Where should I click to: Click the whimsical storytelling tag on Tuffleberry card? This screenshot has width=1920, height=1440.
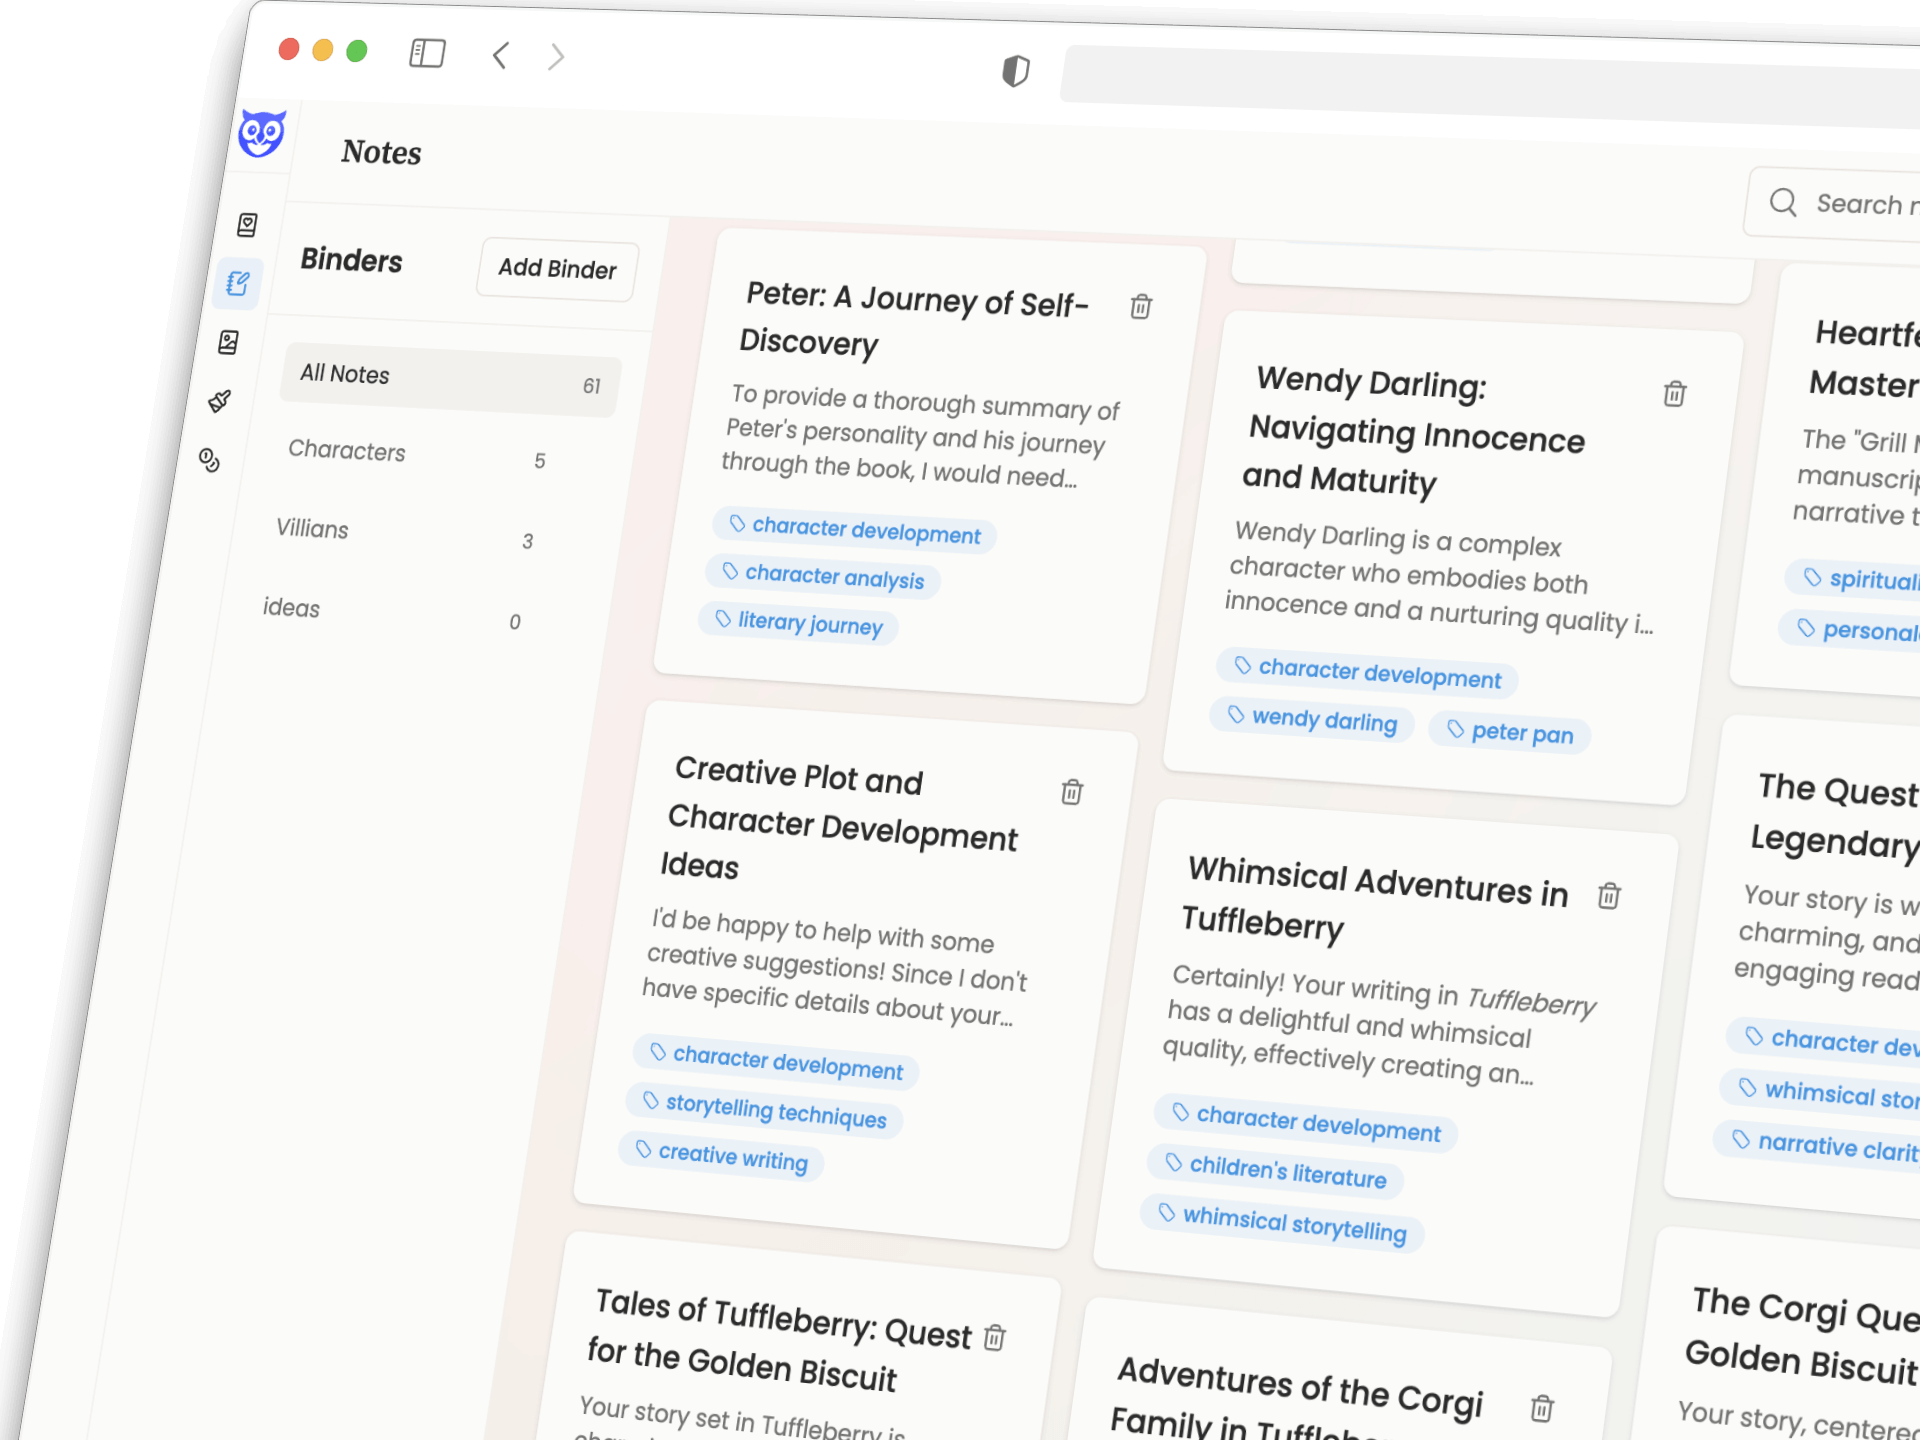click(1283, 1223)
